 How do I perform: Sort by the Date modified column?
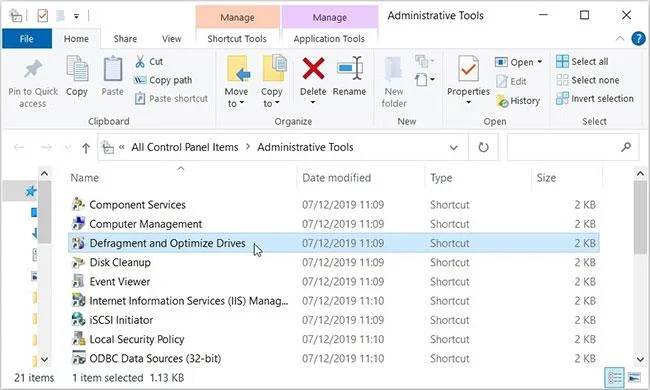[x=337, y=178]
